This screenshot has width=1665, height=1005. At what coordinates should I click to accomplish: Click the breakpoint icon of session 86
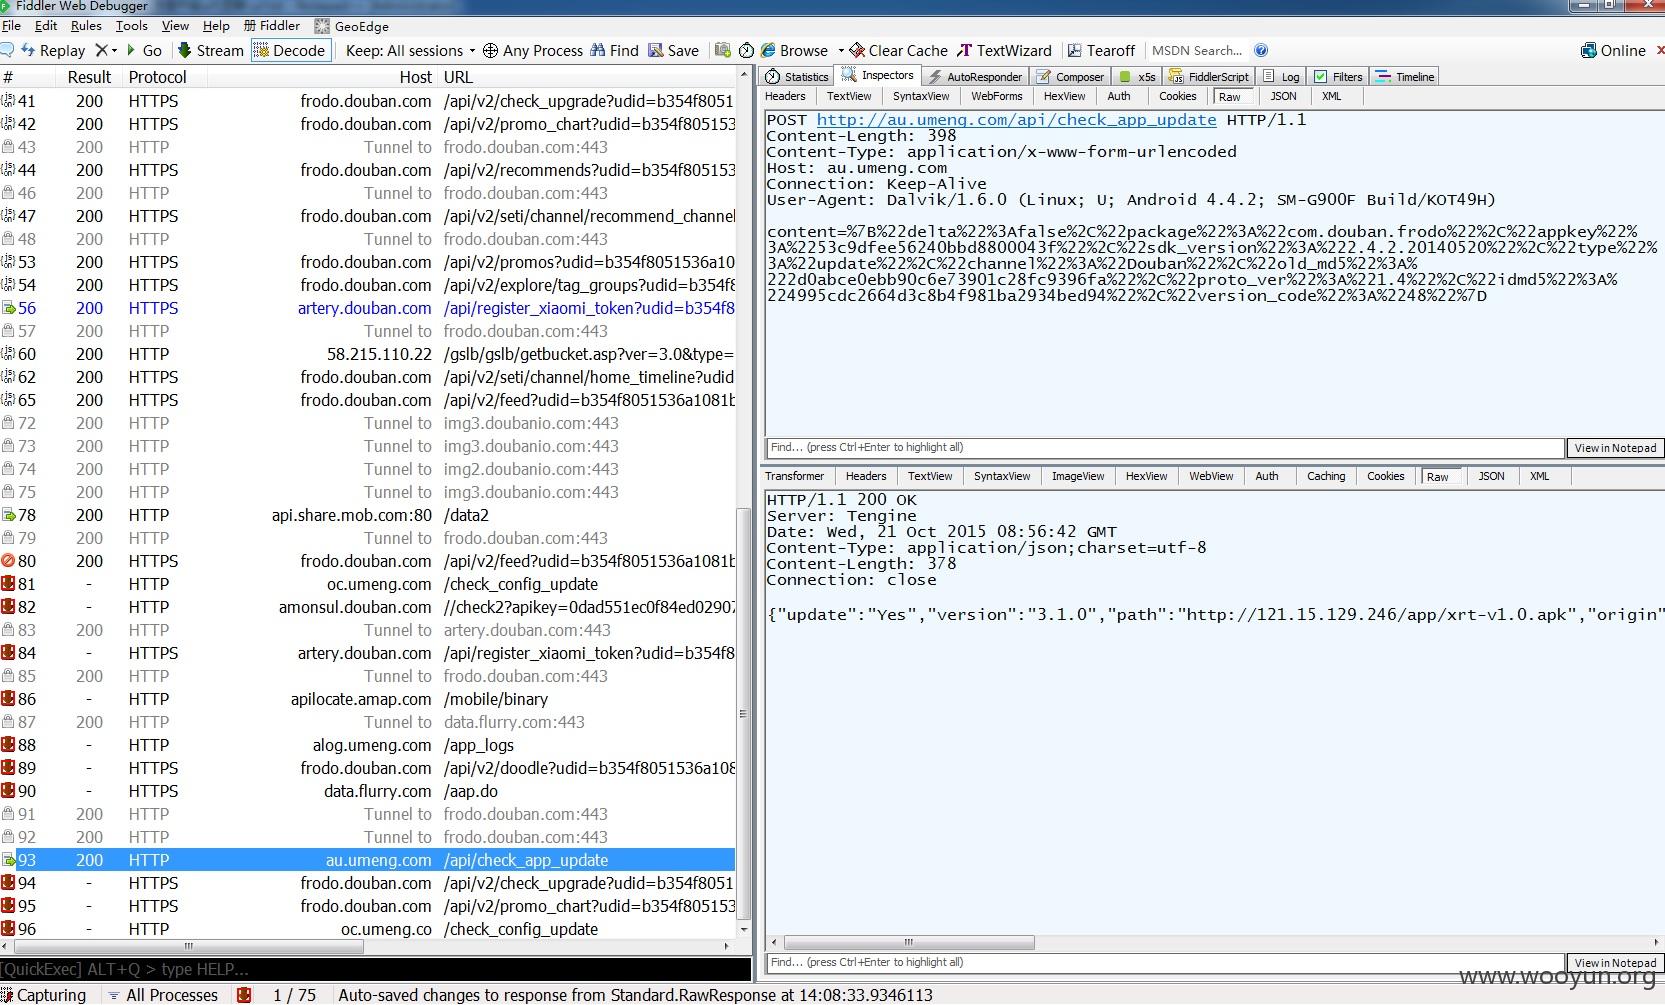8,699
